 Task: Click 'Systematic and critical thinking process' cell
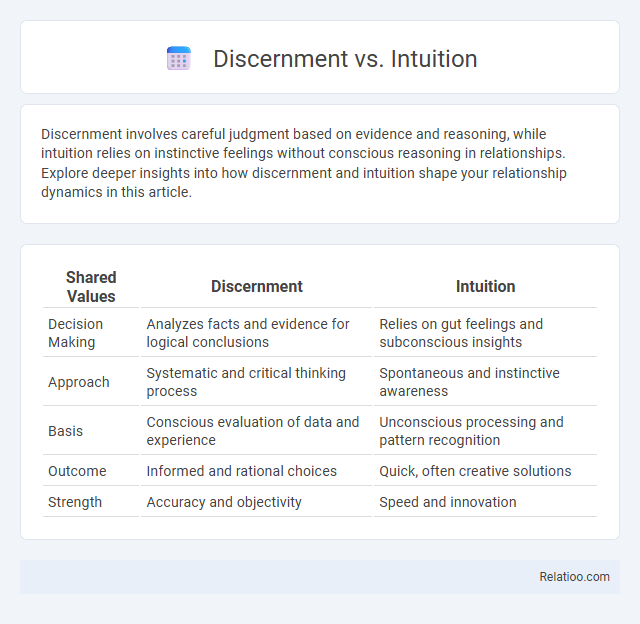click(x=246, y=382)
